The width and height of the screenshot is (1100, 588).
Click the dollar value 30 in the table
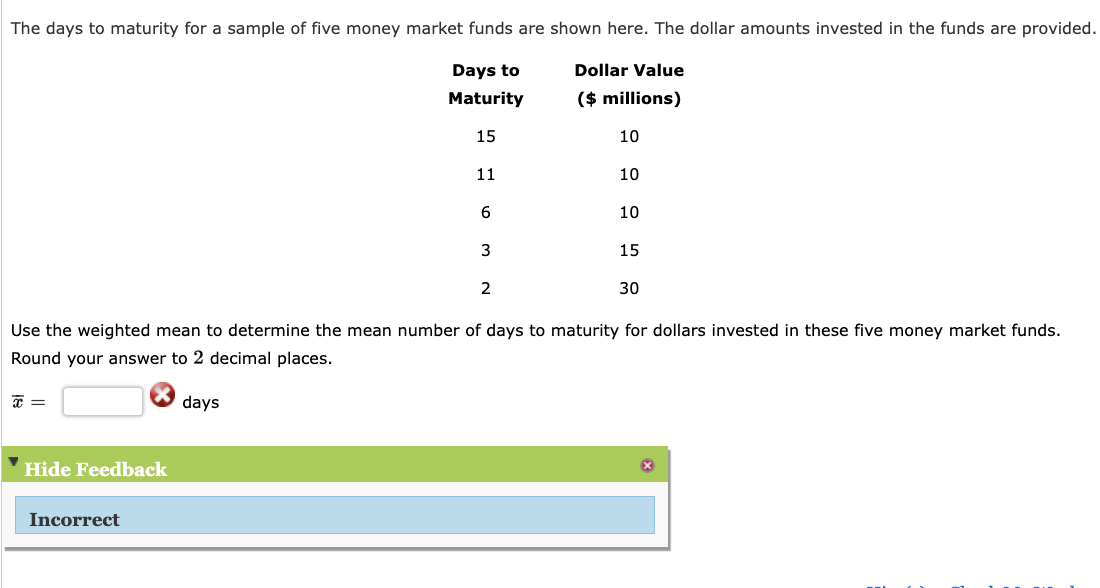click(x=629, y=288)
